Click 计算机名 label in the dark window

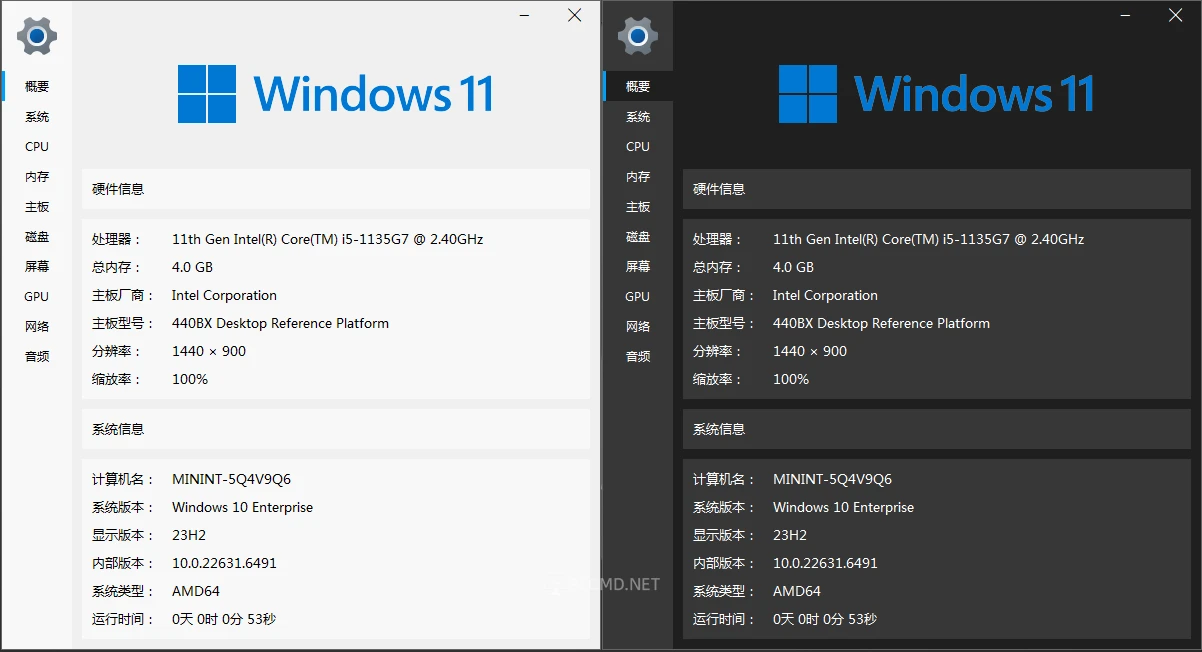(724, 480)
